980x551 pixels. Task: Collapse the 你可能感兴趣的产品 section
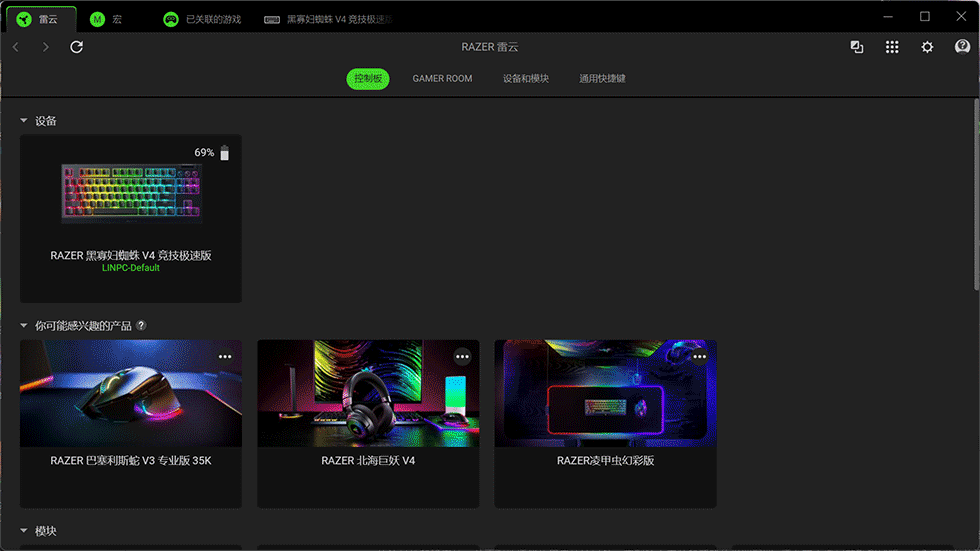[24, 325]
